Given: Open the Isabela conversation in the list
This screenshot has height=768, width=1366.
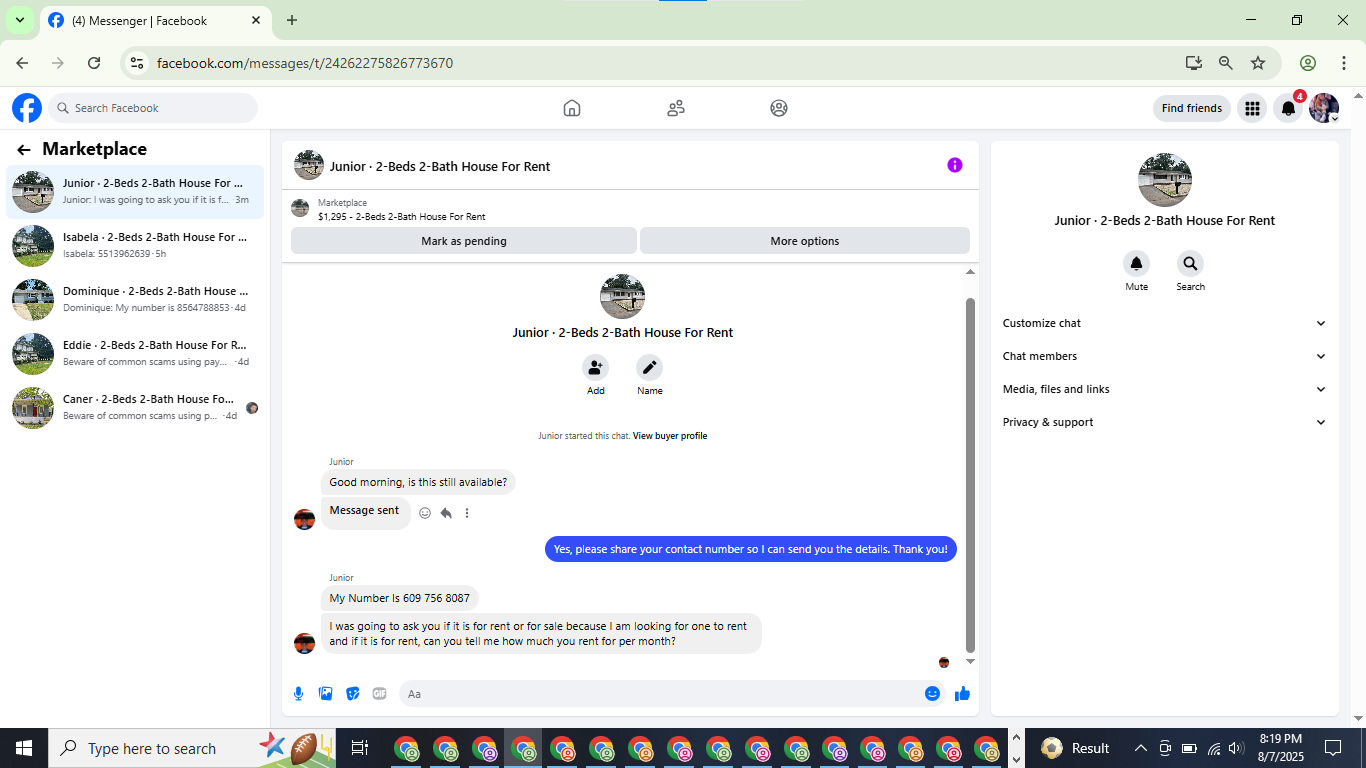Looking at the screenshot, I should [x=135, y=245].
